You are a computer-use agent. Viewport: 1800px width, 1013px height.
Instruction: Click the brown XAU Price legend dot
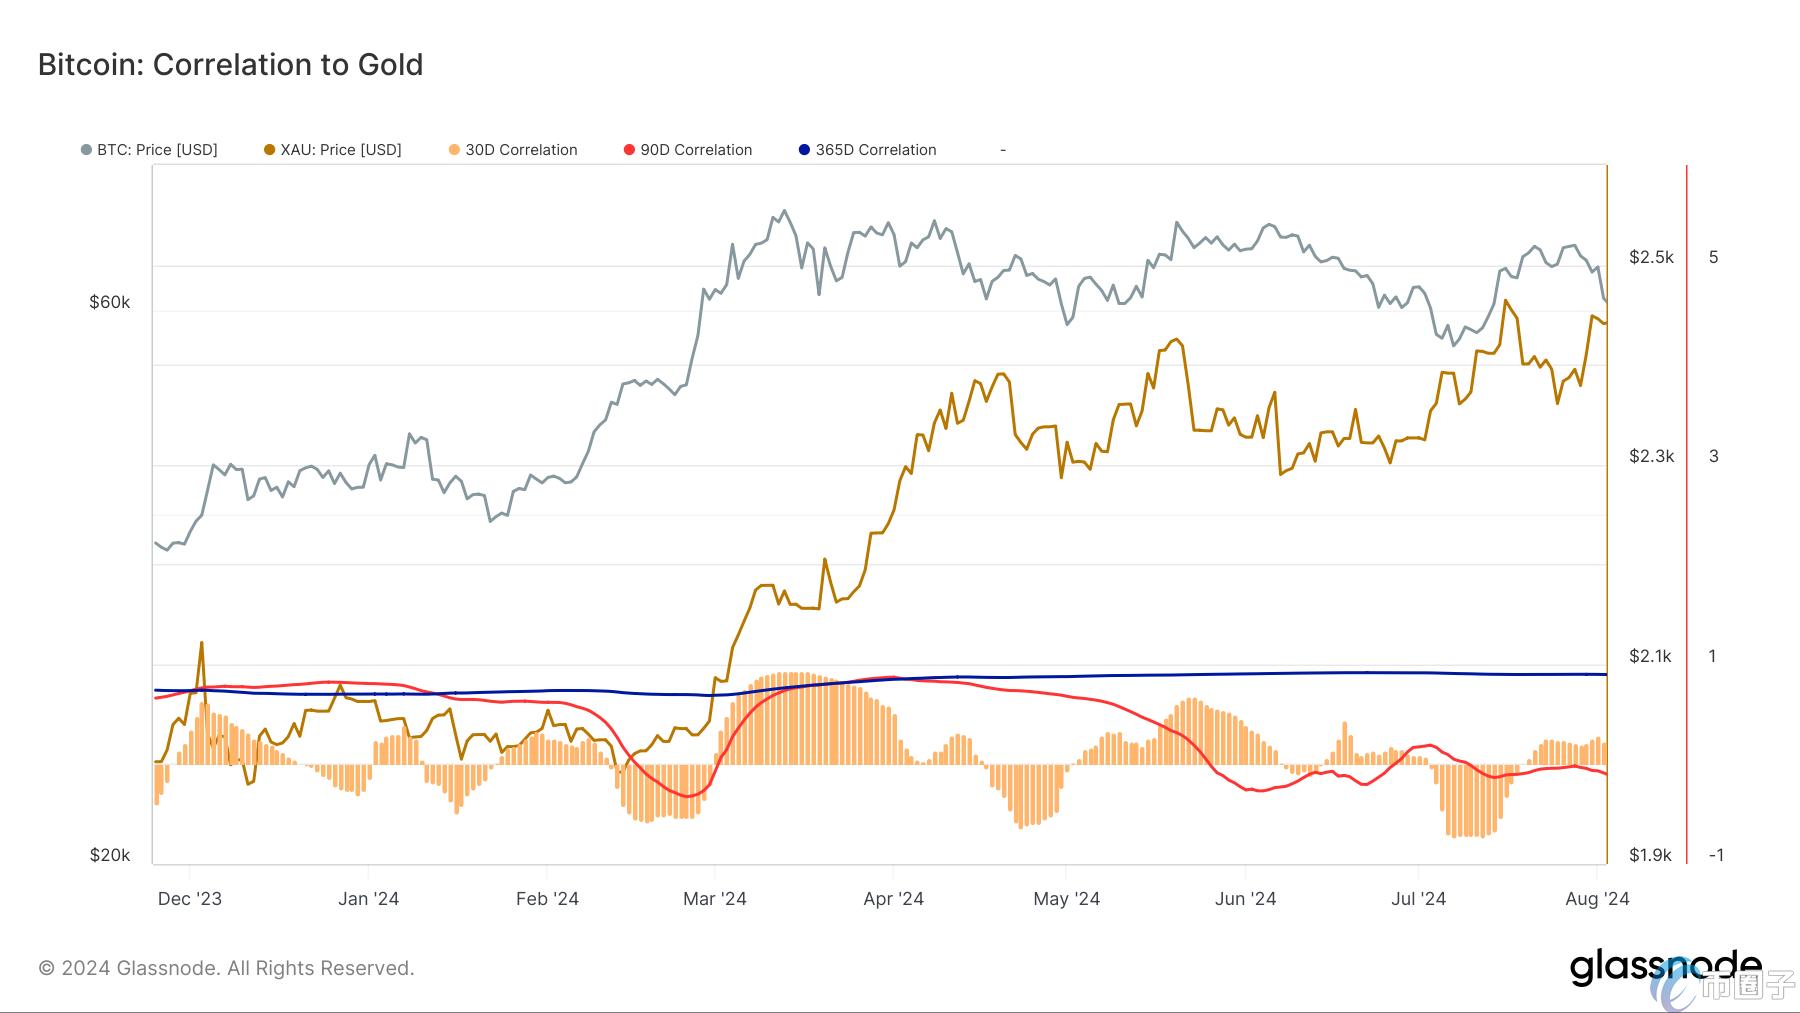pyautogui.click(x=270, y=150)
